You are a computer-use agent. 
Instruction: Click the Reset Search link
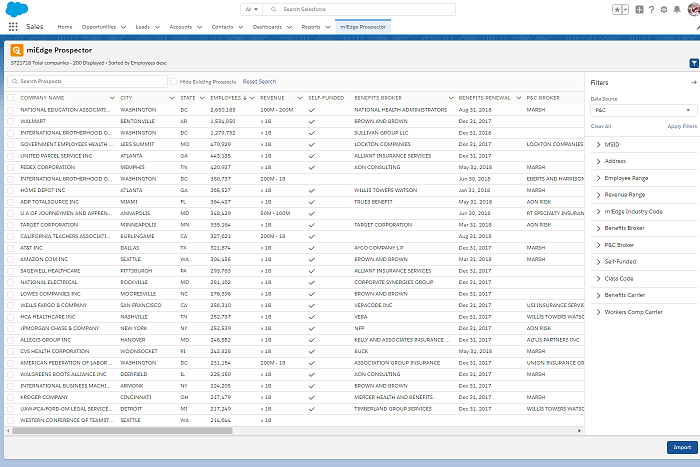click(259, 81)
